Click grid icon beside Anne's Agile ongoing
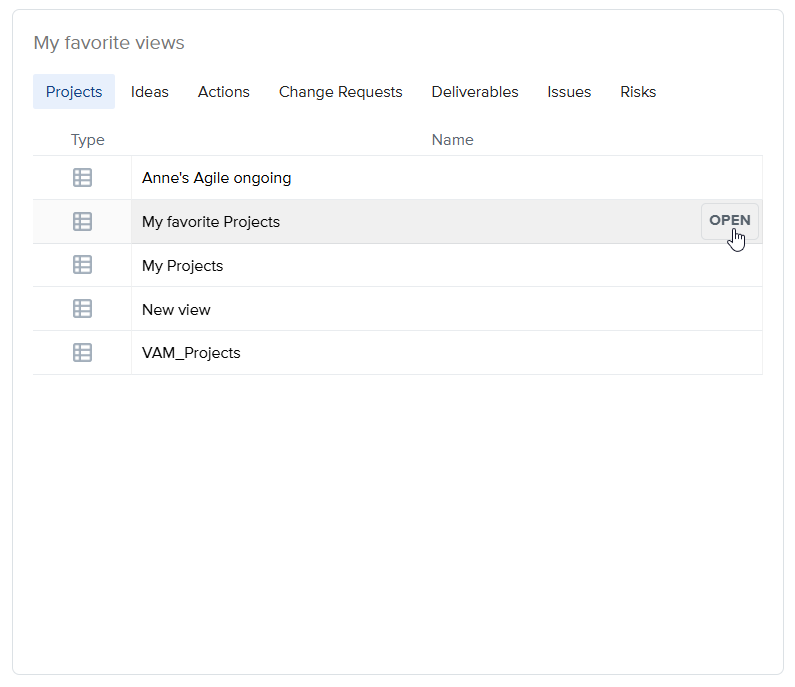Image resolution: width=795 pixels, height=687 pixels. pos(82,178)
